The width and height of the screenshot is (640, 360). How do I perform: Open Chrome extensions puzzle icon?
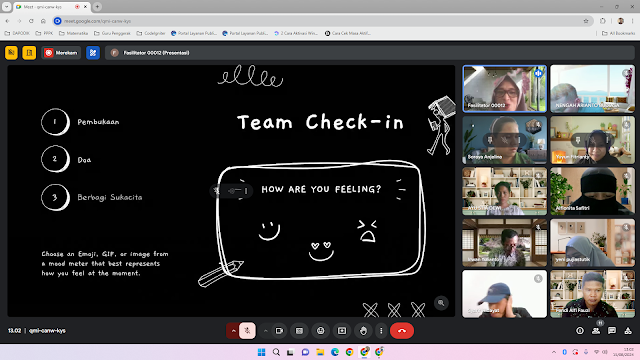(603, 21)
